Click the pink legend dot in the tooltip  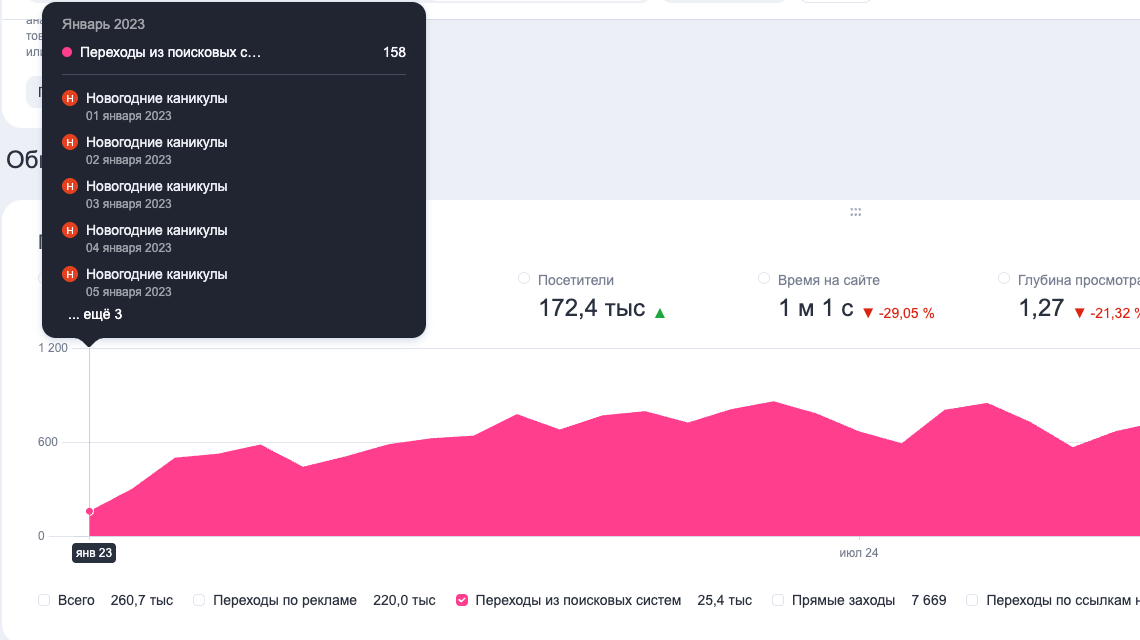tap(66, 52)
